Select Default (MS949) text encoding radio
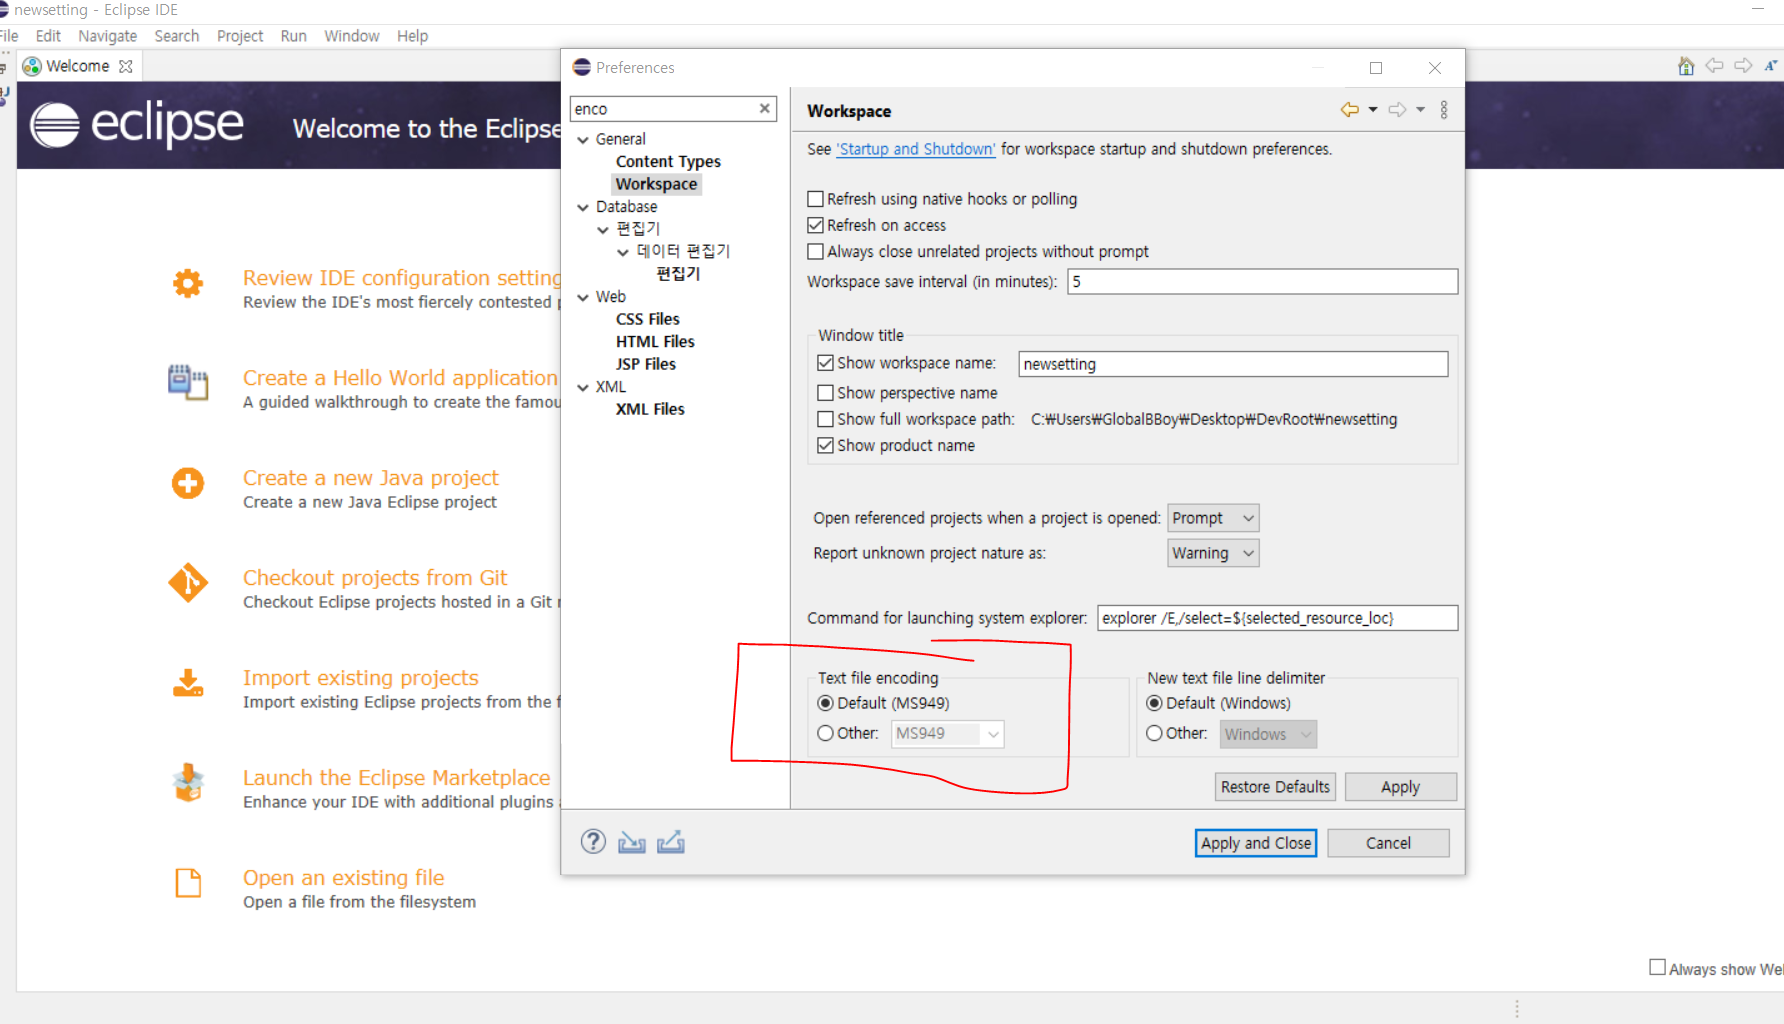Screen dimensions: 1784x1024 (x=826, y=703)
